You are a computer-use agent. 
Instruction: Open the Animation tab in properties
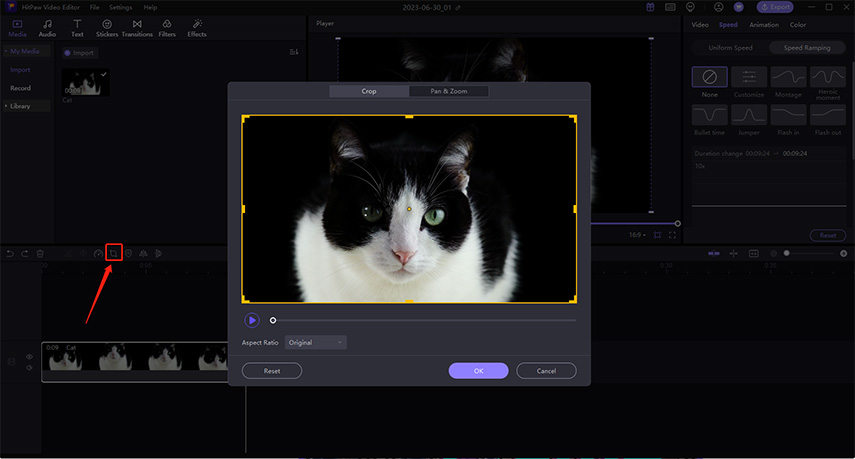click(763, 25)
